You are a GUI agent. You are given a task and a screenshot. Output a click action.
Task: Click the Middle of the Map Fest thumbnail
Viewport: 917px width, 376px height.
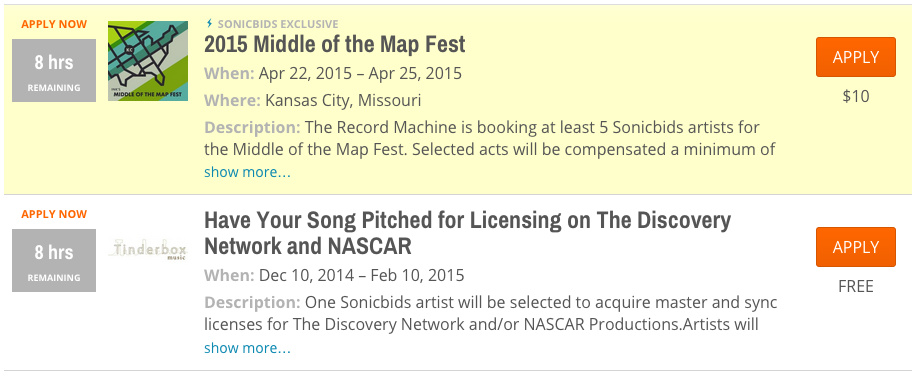[148, 61]
